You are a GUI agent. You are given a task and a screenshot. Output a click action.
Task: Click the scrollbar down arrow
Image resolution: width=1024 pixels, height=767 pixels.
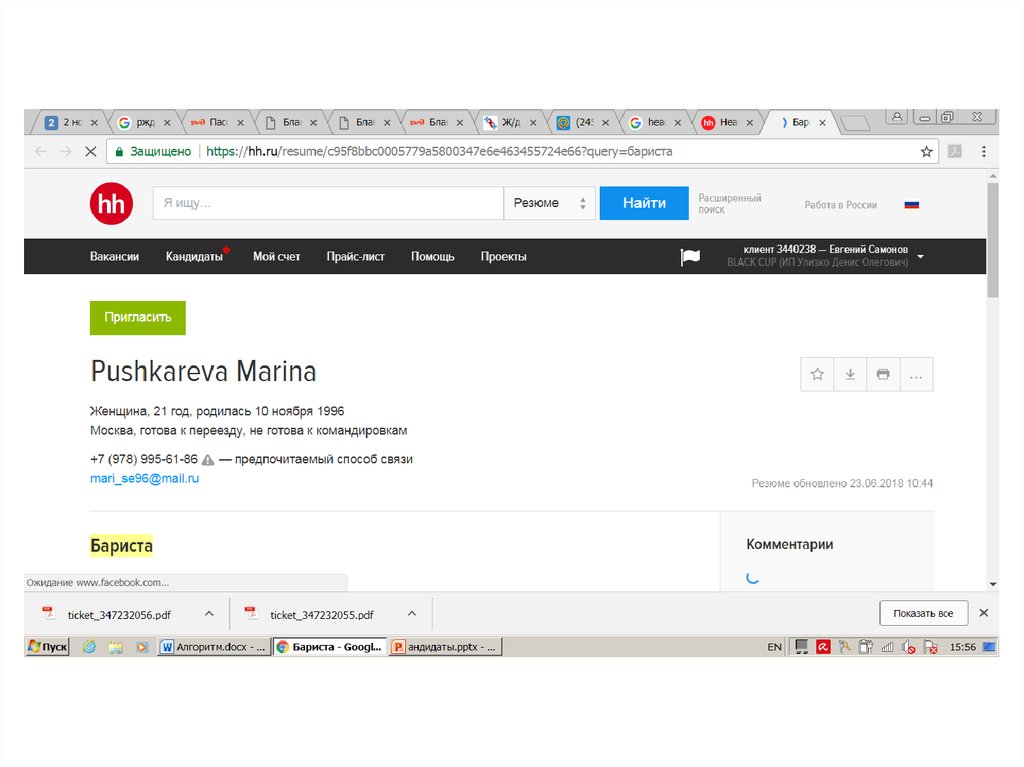pyautogui.click(x=993, y=584)
